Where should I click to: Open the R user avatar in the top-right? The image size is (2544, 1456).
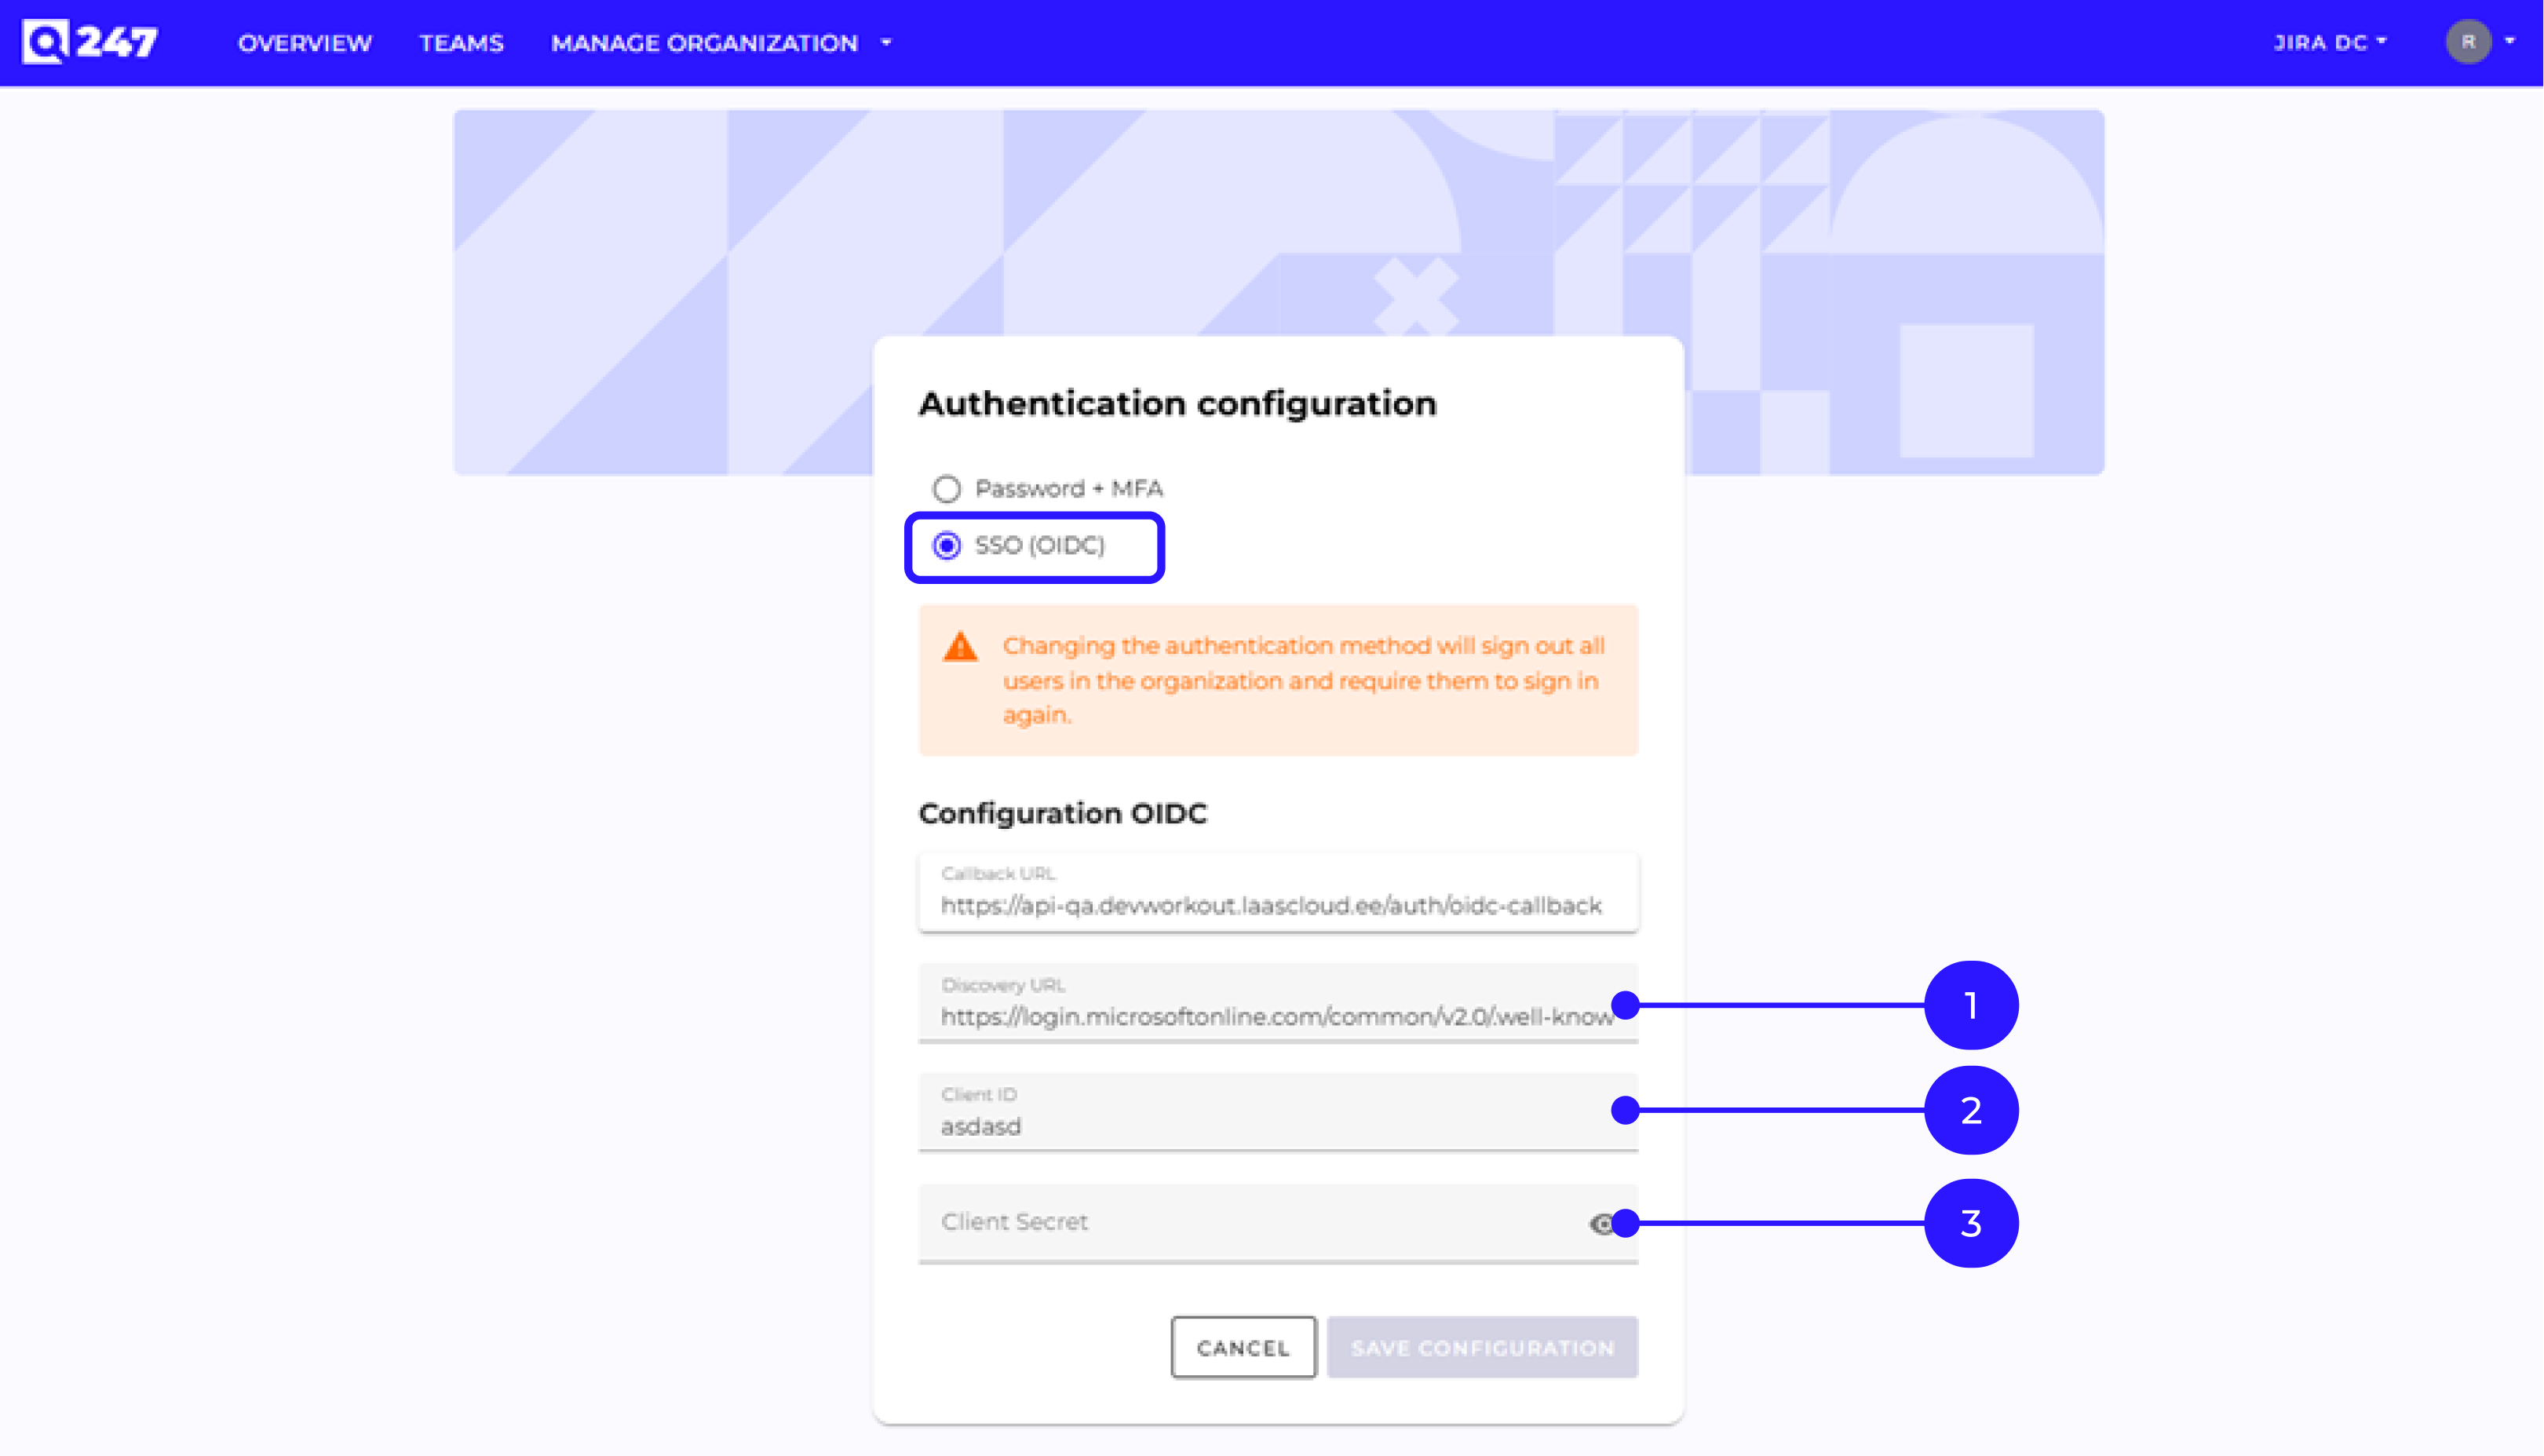click(2470, 42)
